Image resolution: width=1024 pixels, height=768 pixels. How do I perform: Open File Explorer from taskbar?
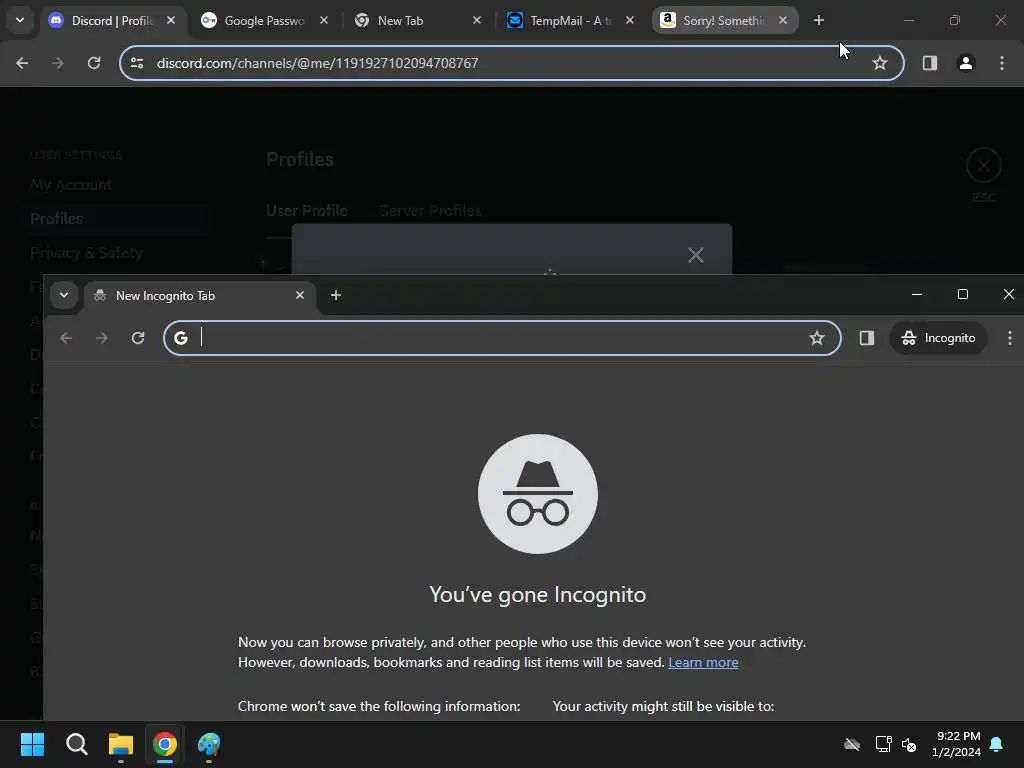pyautogui.click(x=121, y=744)
